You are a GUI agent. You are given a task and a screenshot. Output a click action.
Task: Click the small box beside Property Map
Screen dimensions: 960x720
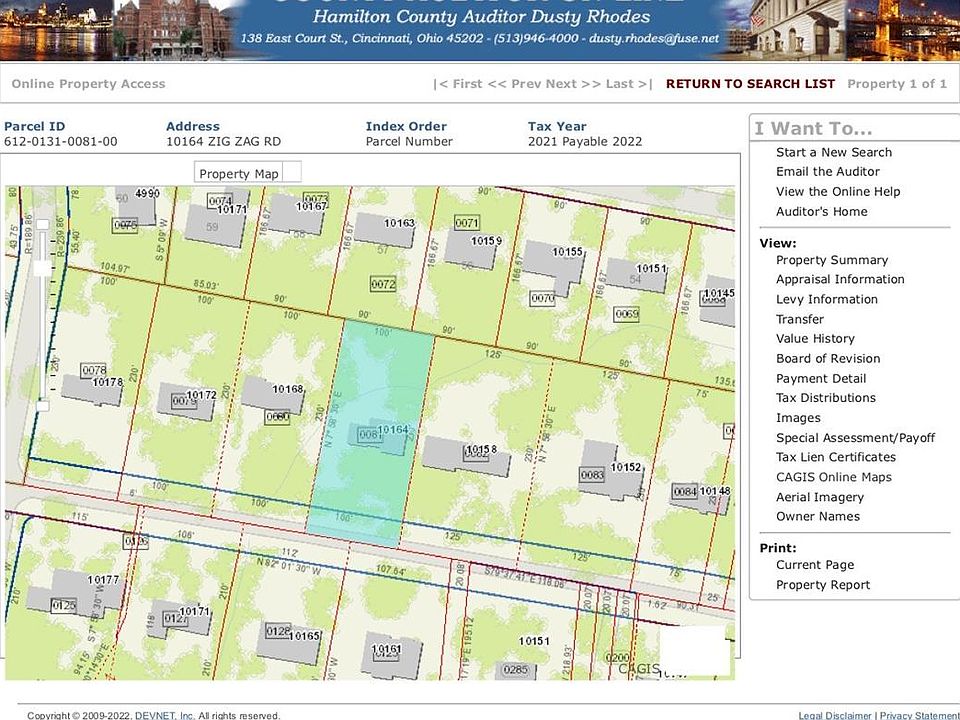coord(291,172)
